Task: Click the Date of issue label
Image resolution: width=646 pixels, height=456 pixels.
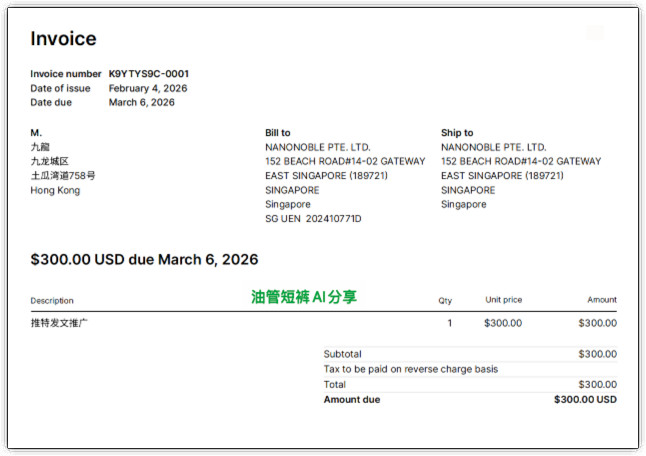Action: pos(60,88)
